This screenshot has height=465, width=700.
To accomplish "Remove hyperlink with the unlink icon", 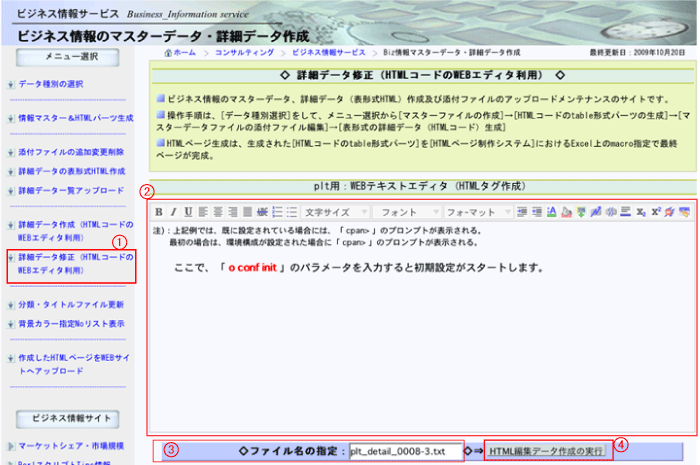I will coord(610,212).
